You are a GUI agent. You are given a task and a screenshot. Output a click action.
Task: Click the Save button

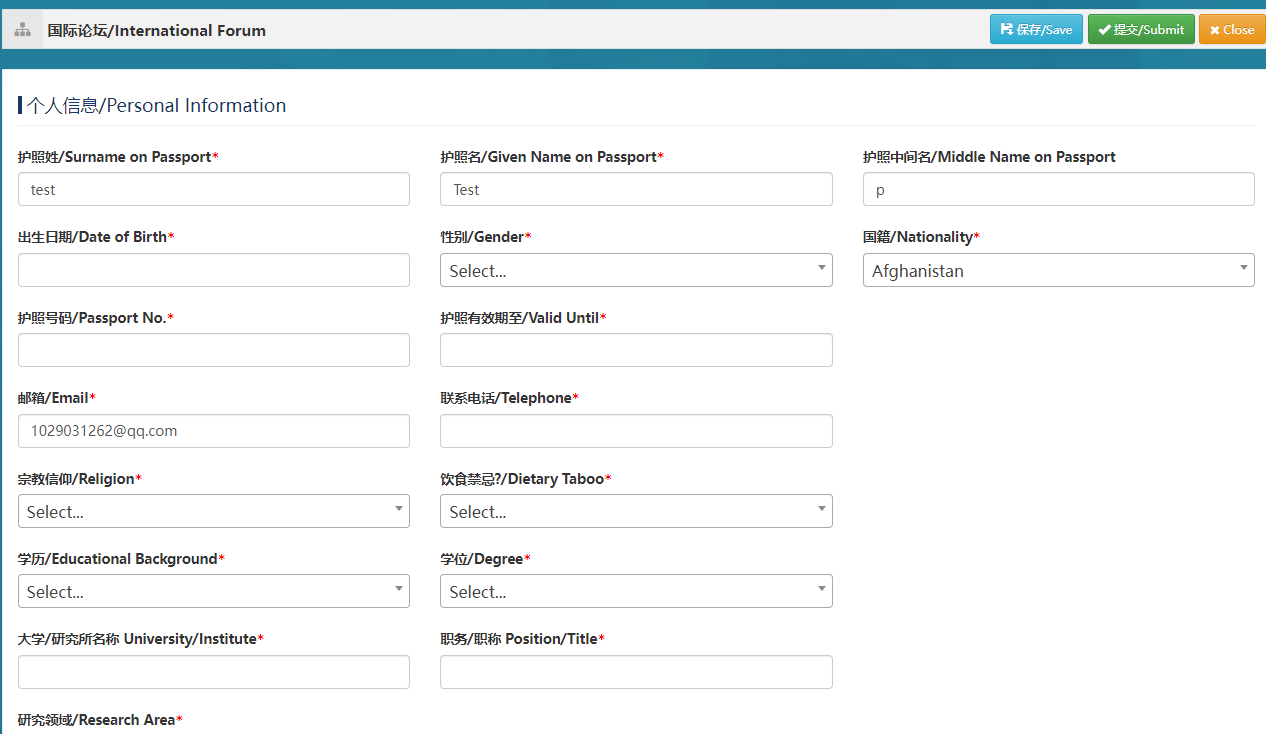[x=1035, y=30]
